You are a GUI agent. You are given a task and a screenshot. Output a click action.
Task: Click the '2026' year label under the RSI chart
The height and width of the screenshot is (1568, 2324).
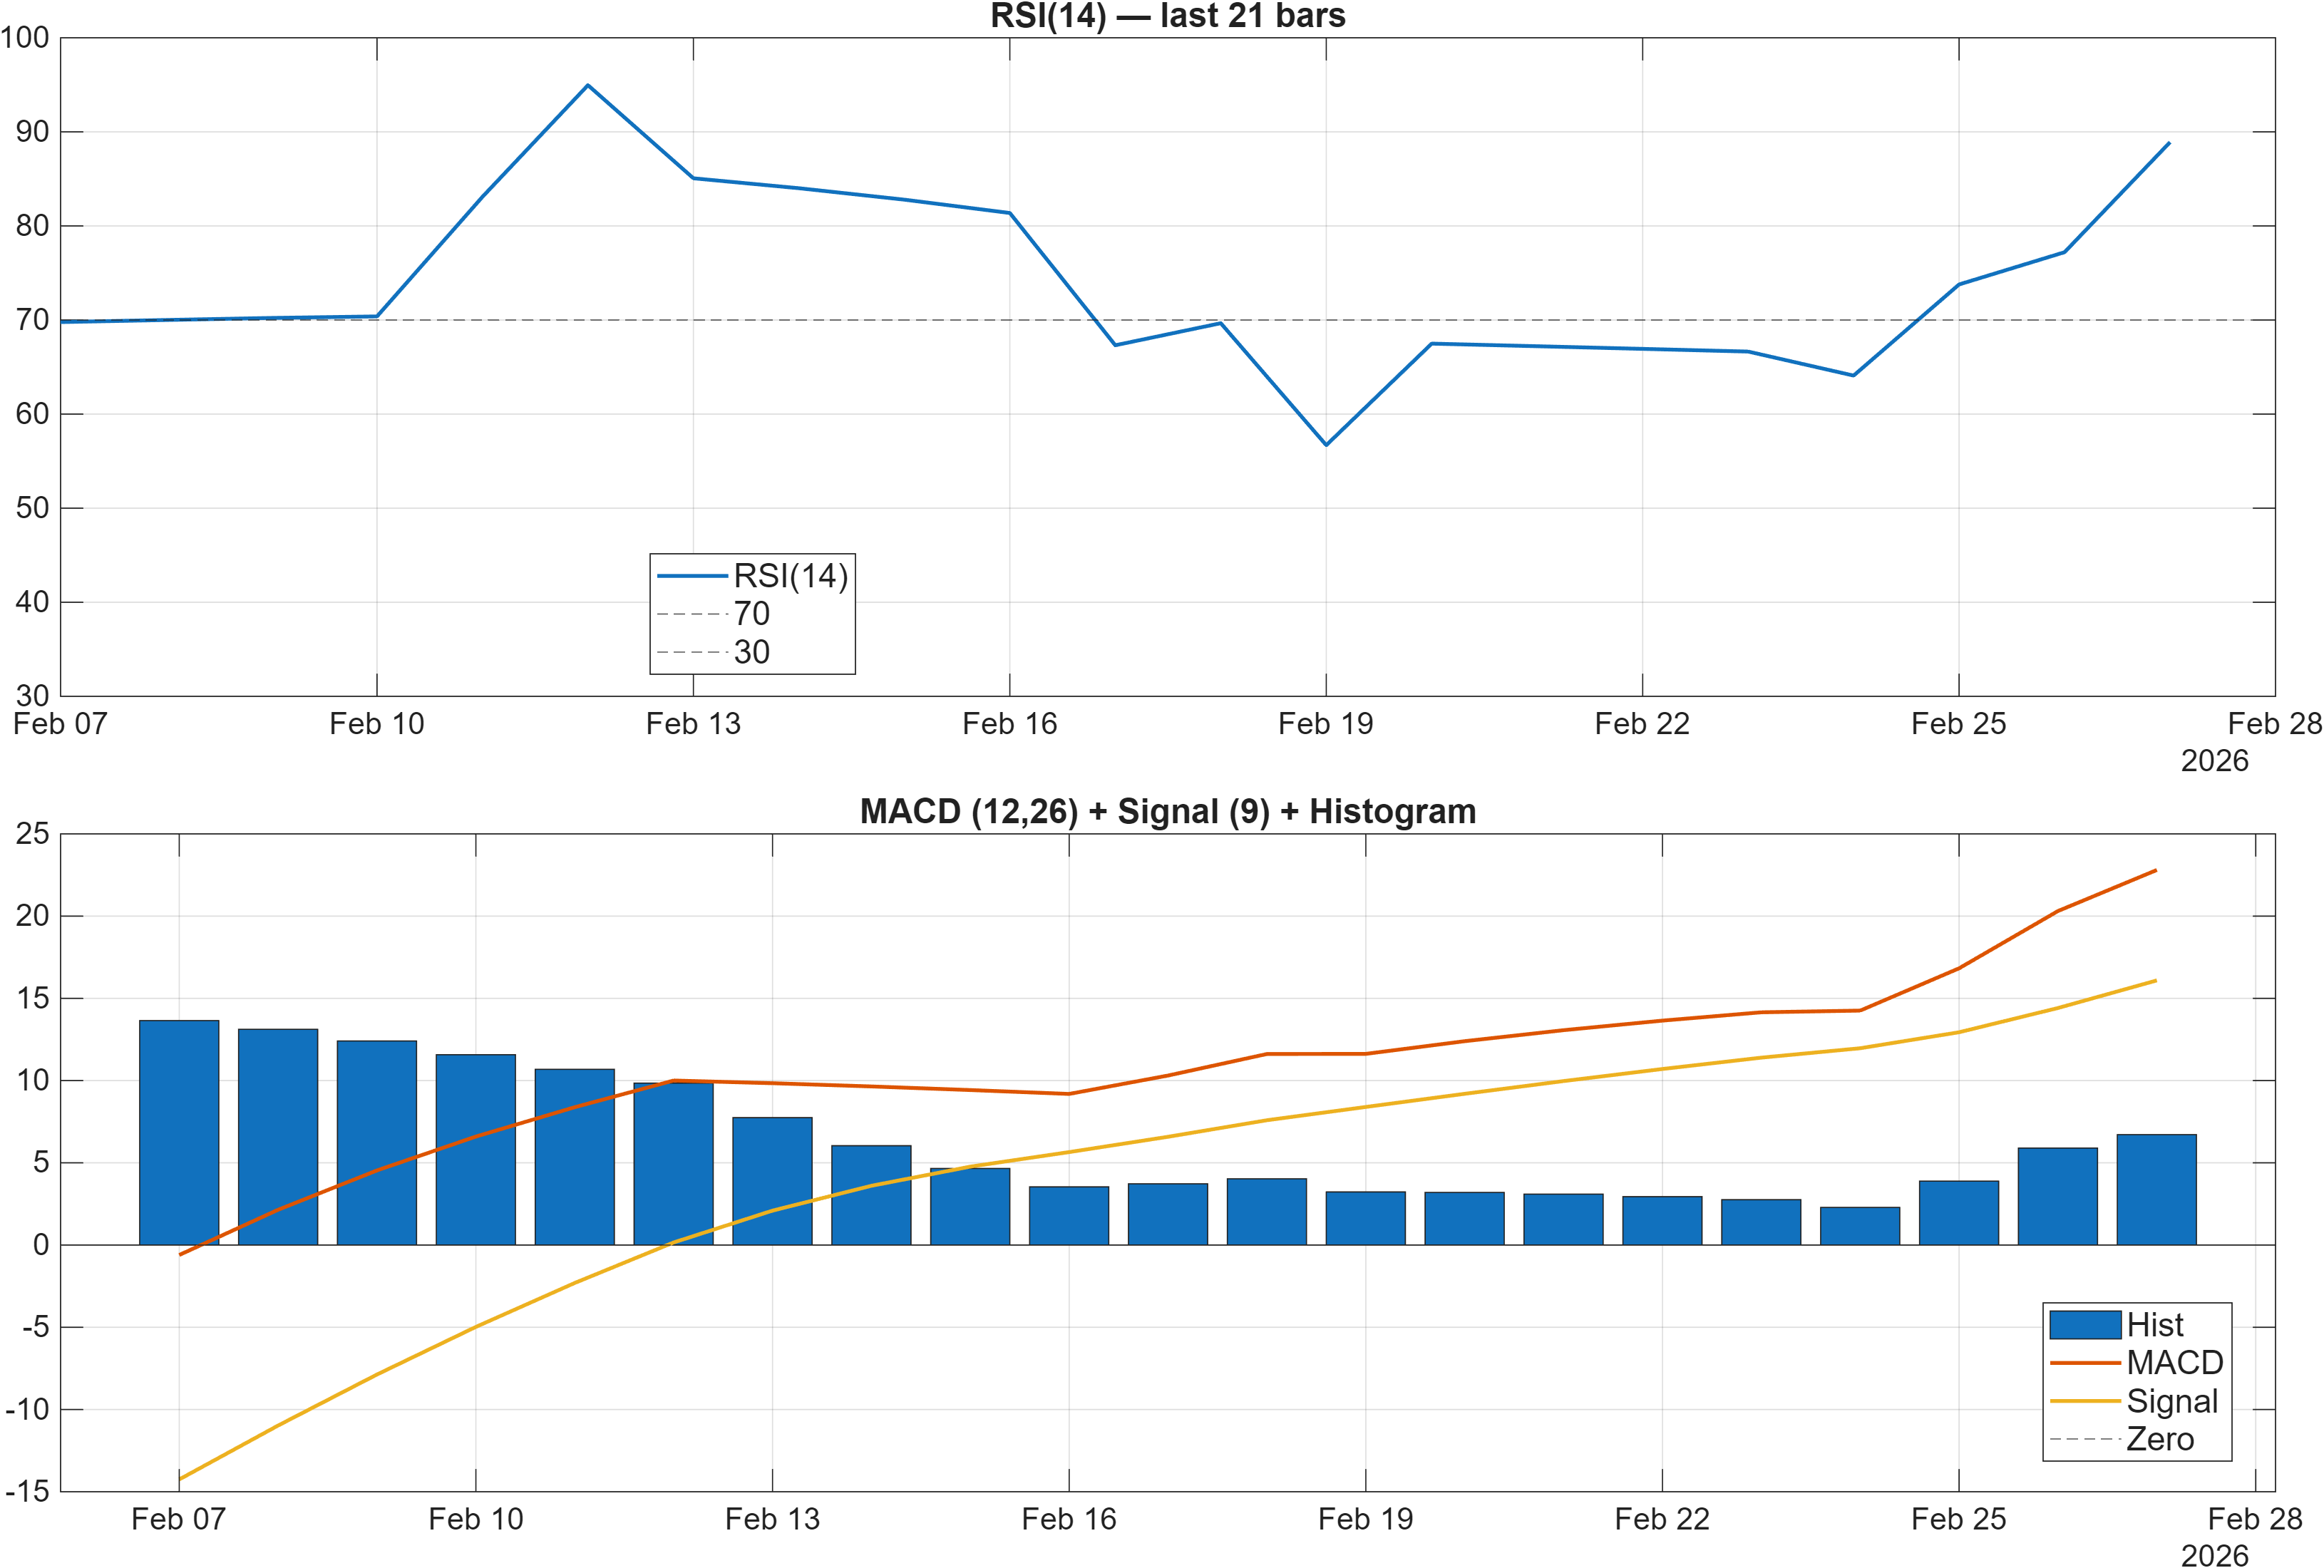pyautogui.click(x=2214, y=761)
